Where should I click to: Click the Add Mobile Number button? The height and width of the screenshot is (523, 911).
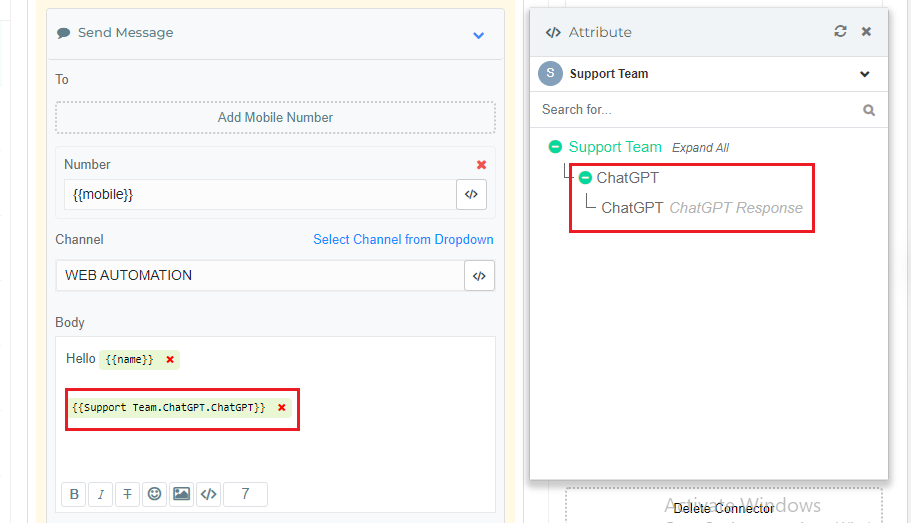pyautogui.click(x=275, y=117)
